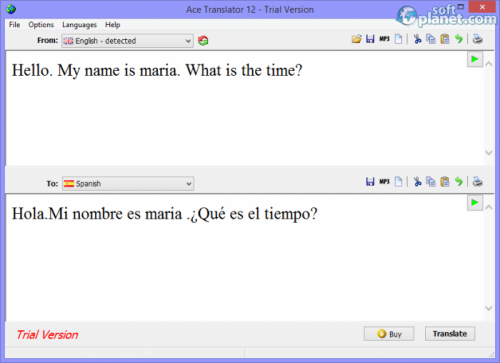Open the Options menu
The image size is (500, 363).
tap(41, 25)
